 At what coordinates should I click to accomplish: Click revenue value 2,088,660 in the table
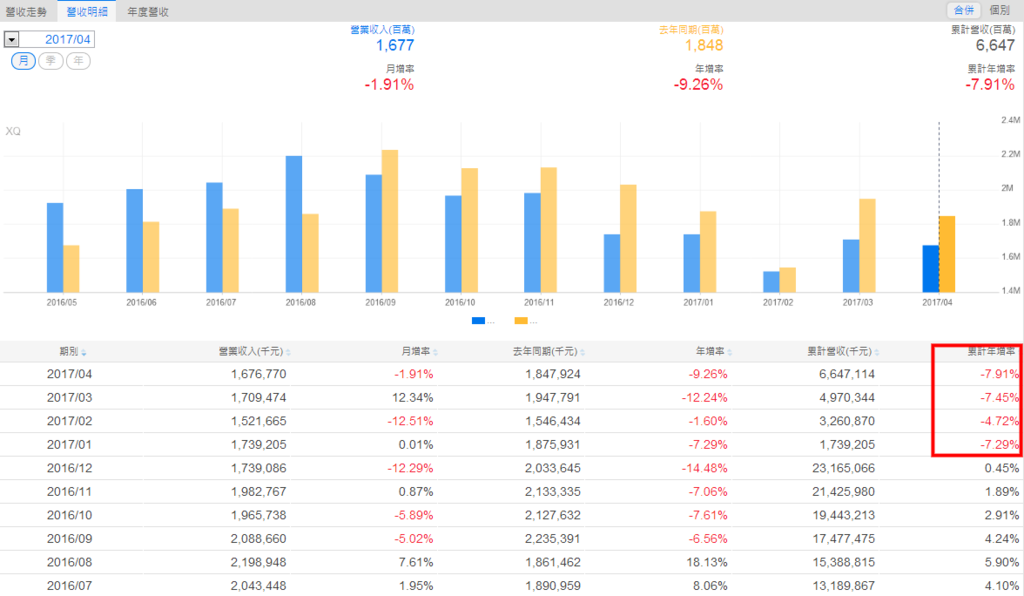pyautogui.click(x=259, y=539)
